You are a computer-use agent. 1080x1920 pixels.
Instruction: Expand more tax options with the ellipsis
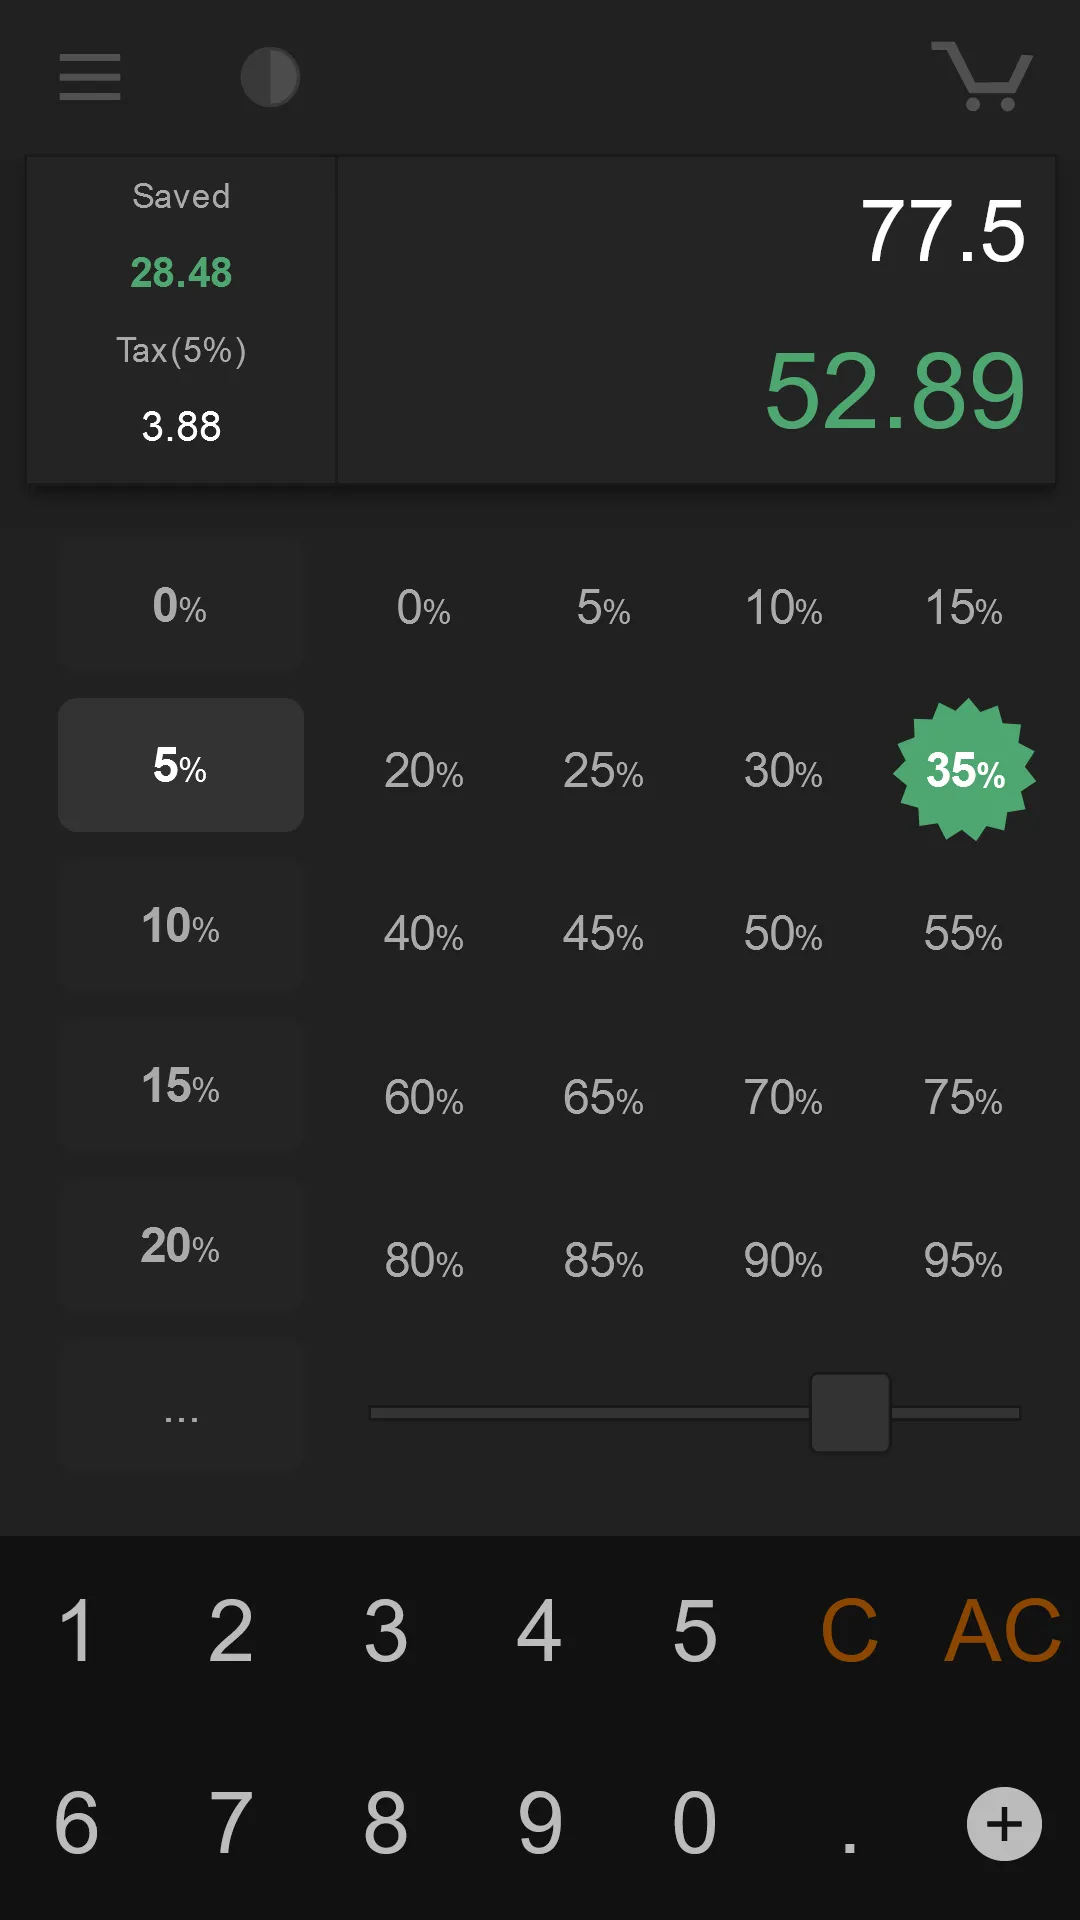pyautogui.click(x=181, y=1405)
